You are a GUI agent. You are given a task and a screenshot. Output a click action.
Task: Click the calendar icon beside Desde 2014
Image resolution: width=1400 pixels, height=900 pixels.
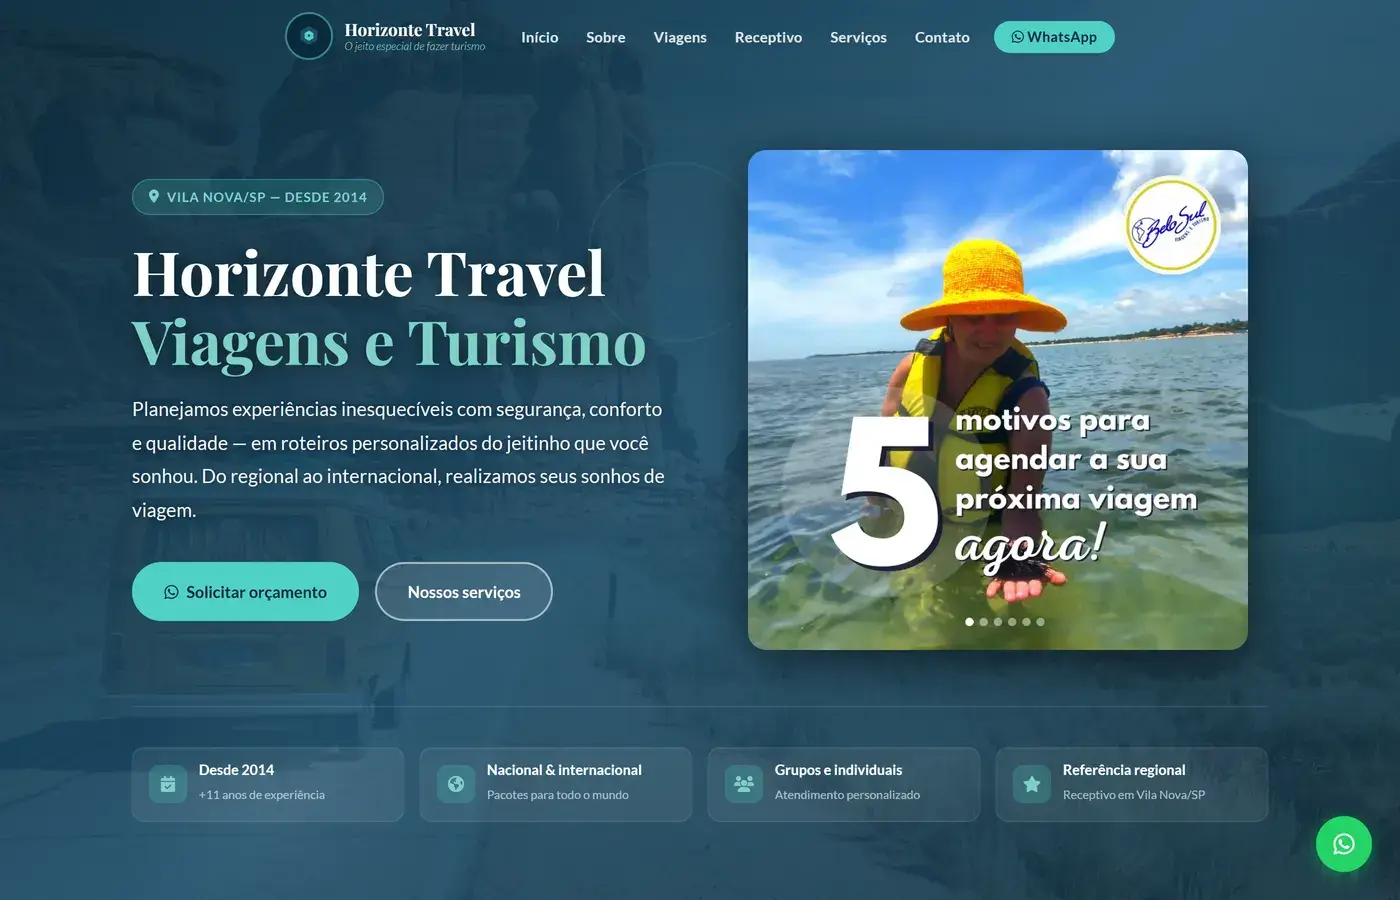click(x=168, y=784)
